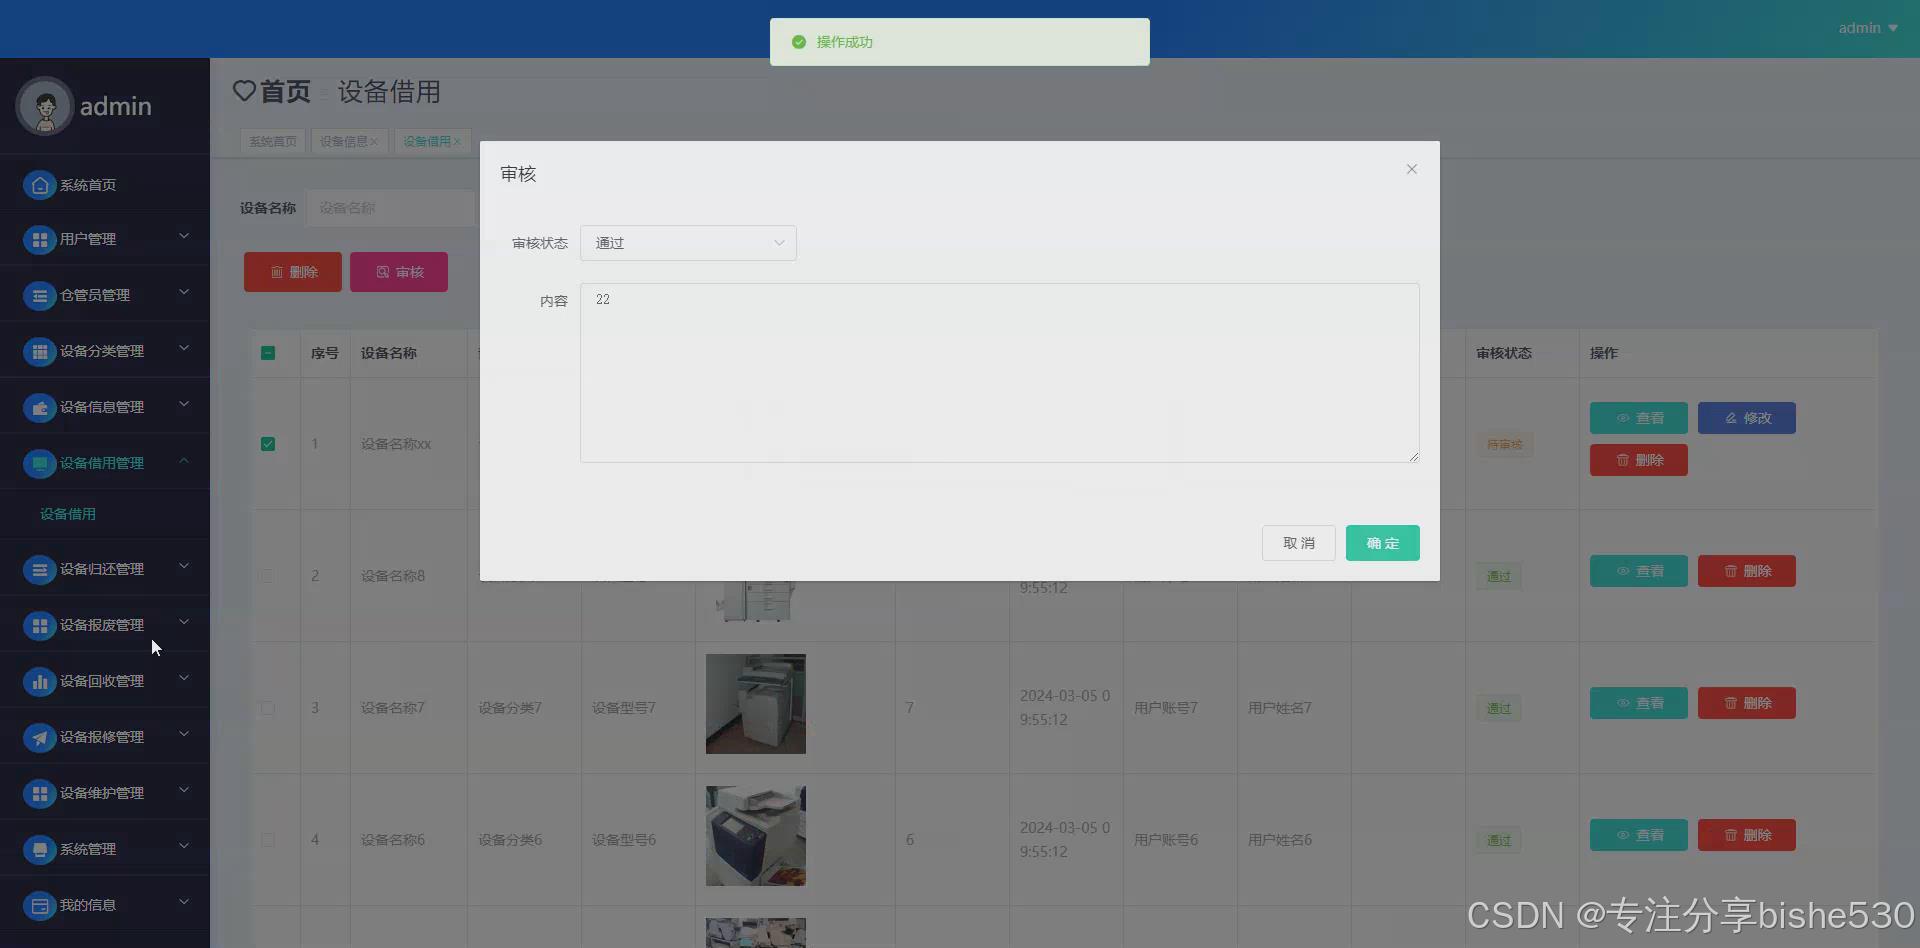
Task: Toggle the select-all checkbox in table header
Action: pyautogui.click(x=267, y=353)
